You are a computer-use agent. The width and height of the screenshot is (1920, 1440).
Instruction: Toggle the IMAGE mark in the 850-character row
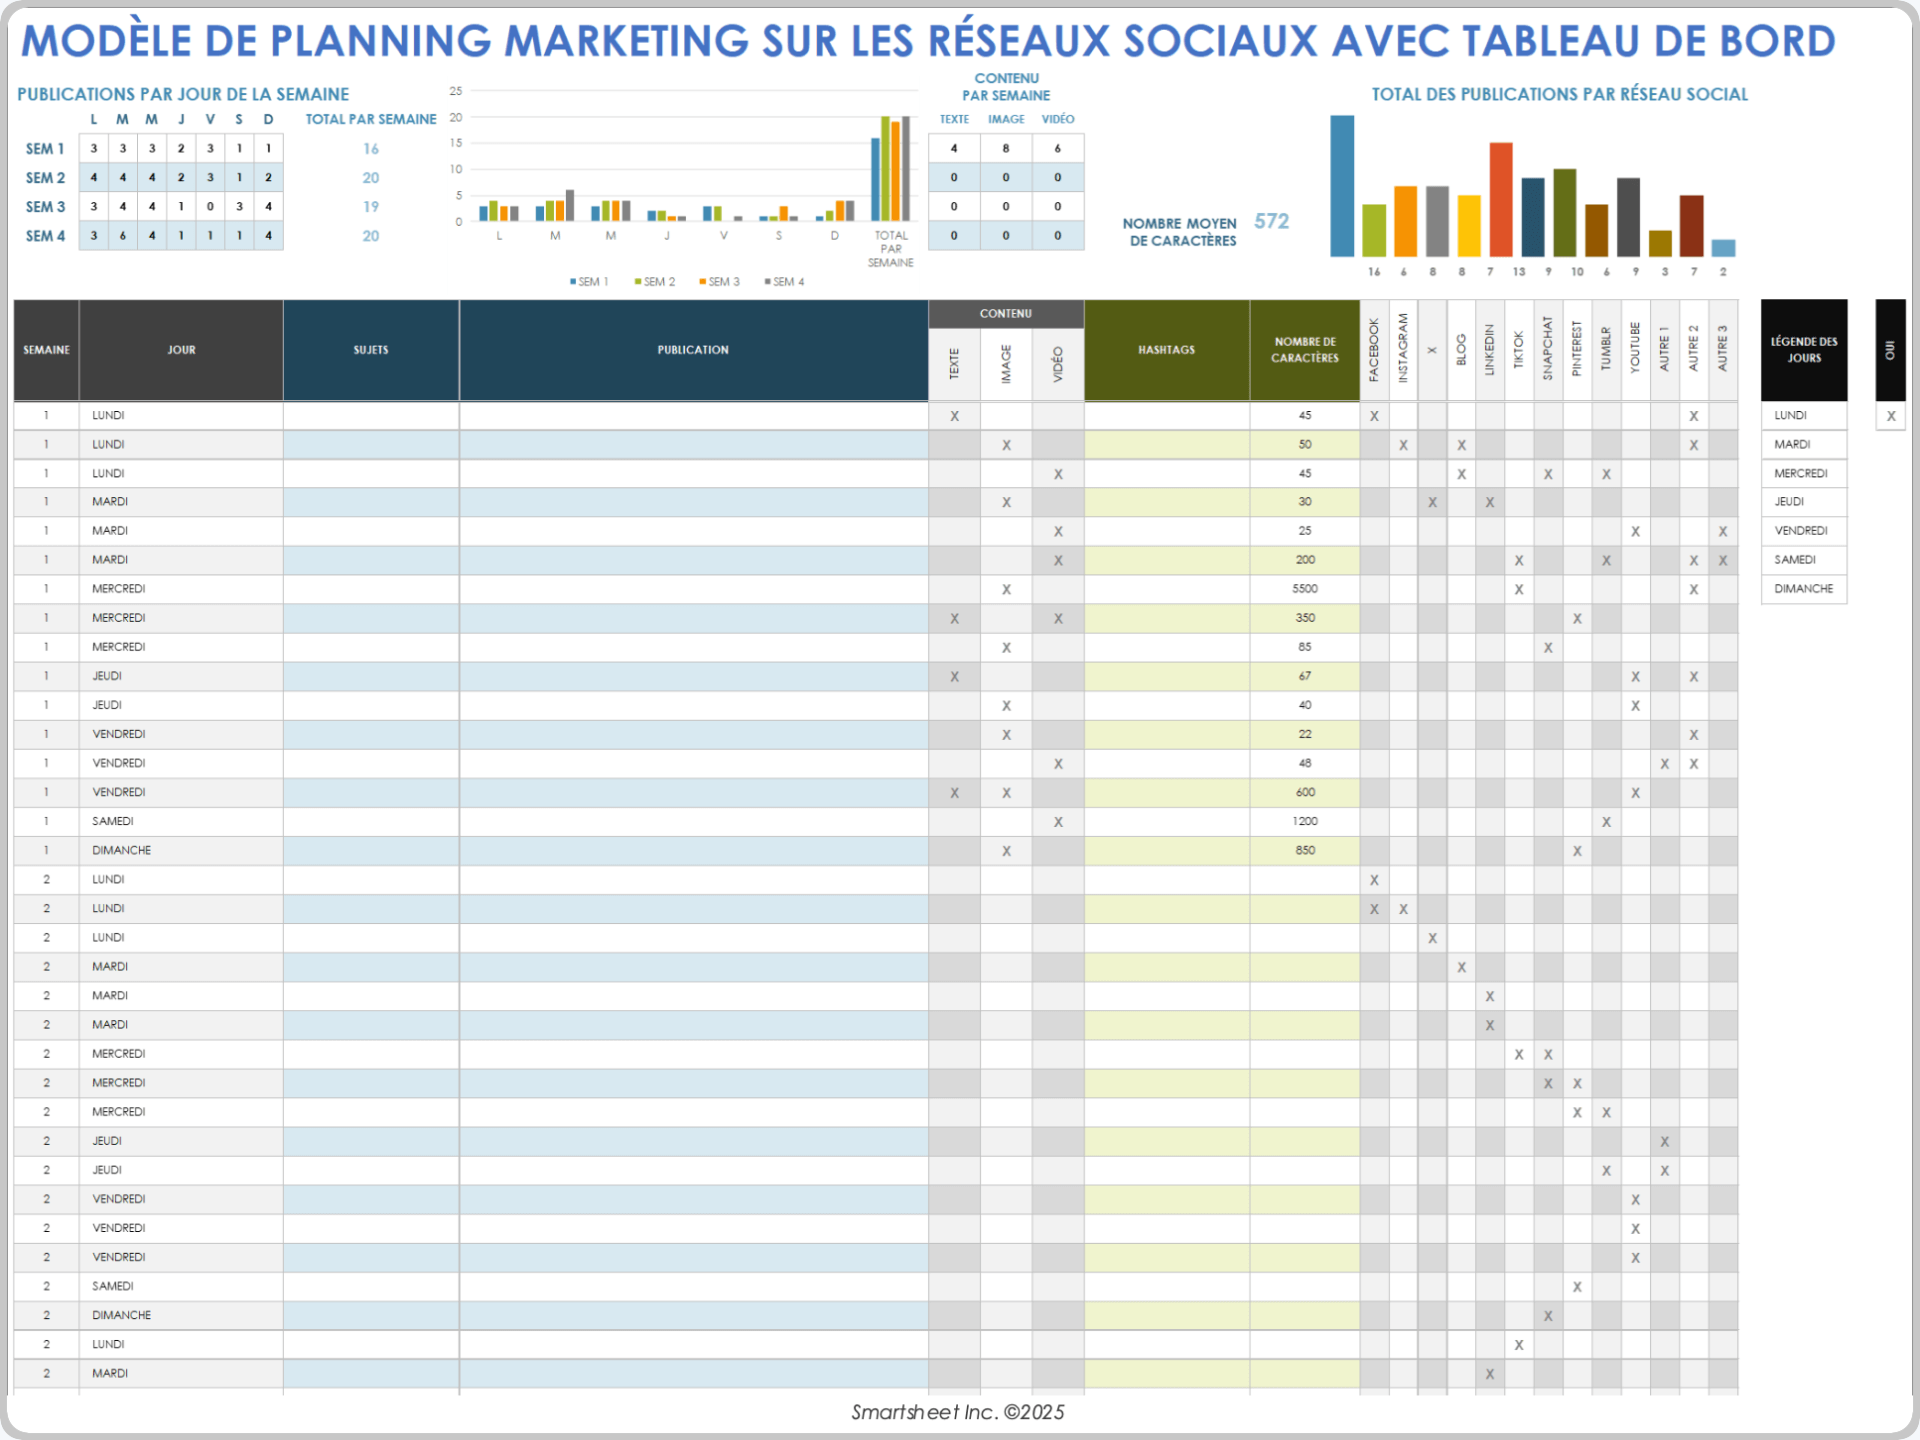tap(1006, 851)
